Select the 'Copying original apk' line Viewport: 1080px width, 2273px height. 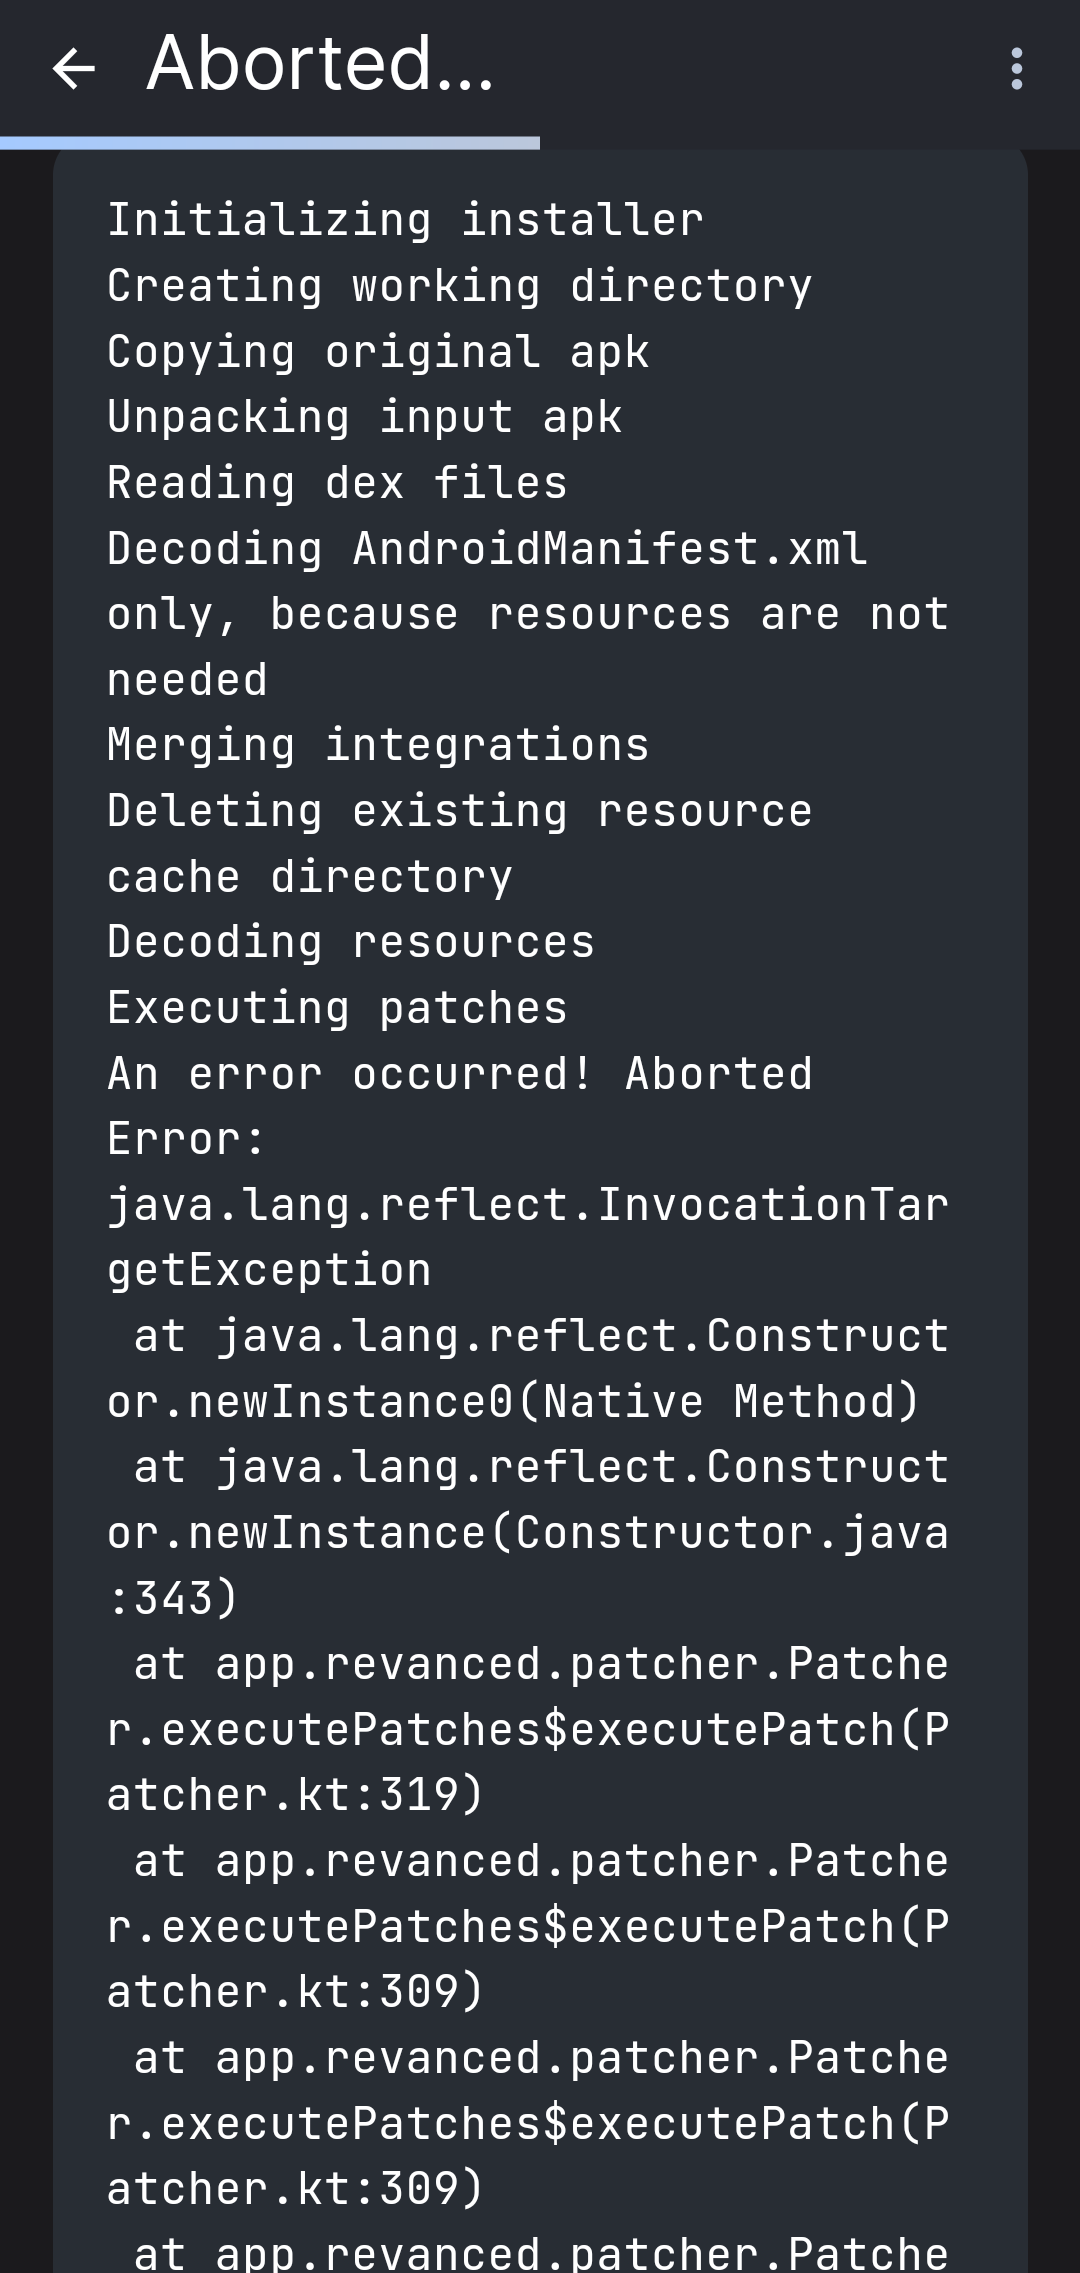pos(377,351)
